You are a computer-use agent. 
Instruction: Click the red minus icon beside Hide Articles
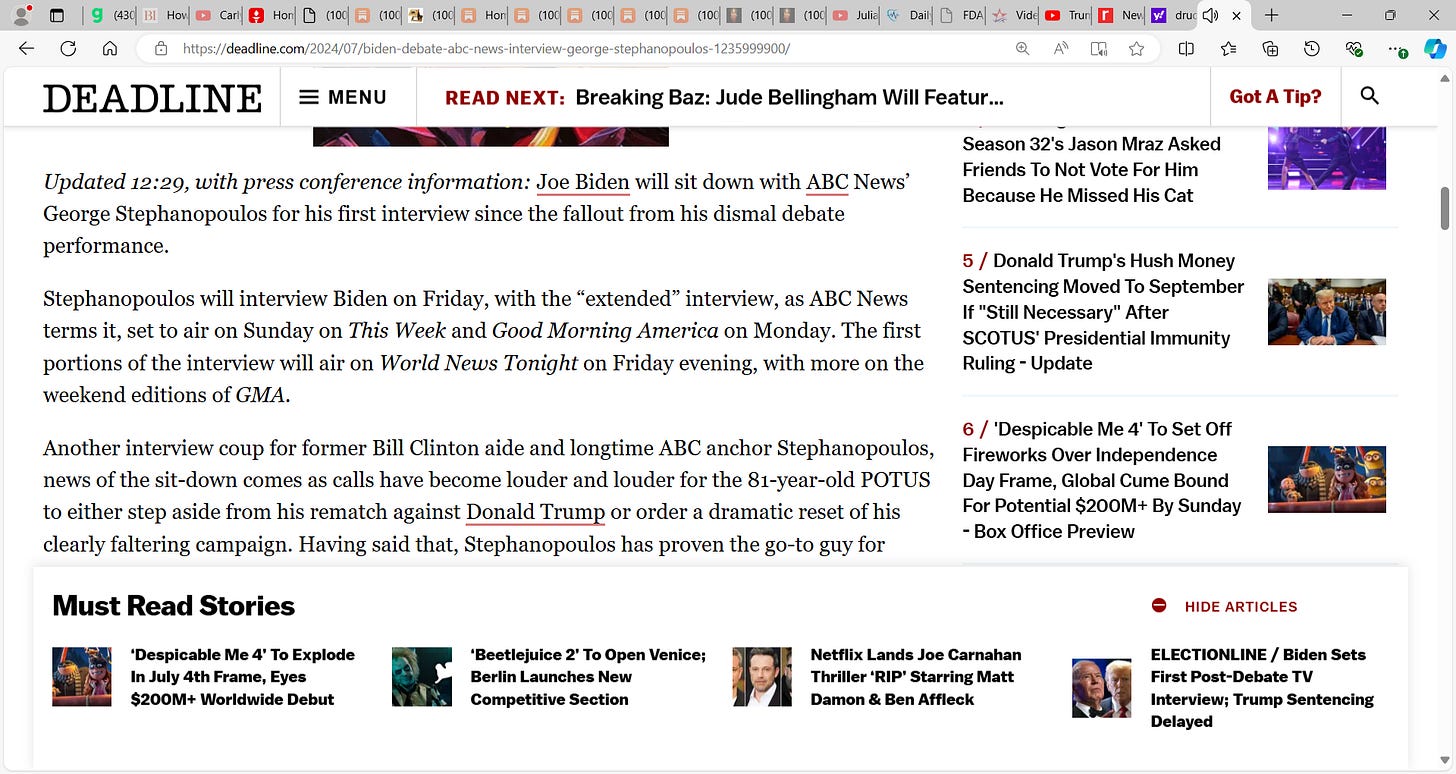tap(1159, 606)
